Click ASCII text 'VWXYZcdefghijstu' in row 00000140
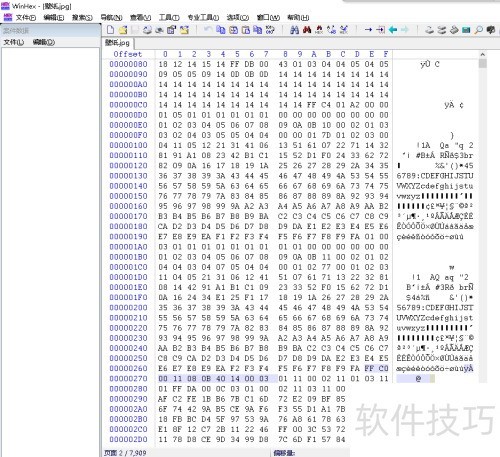The height and width of the screenshot is (457, 500). coord(435,186)
